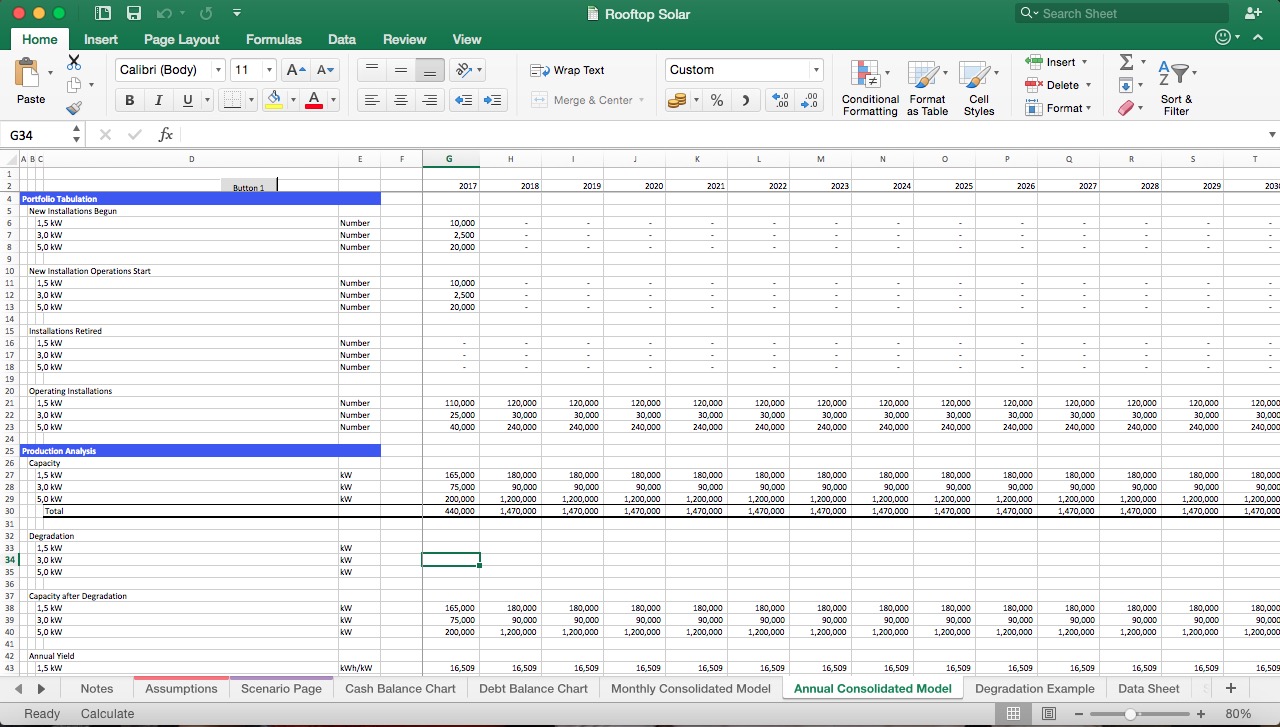This screenshot has width=1280, height=727.
Task: Switch to the Formulas ribbon tab
Action: coord(273,39)
